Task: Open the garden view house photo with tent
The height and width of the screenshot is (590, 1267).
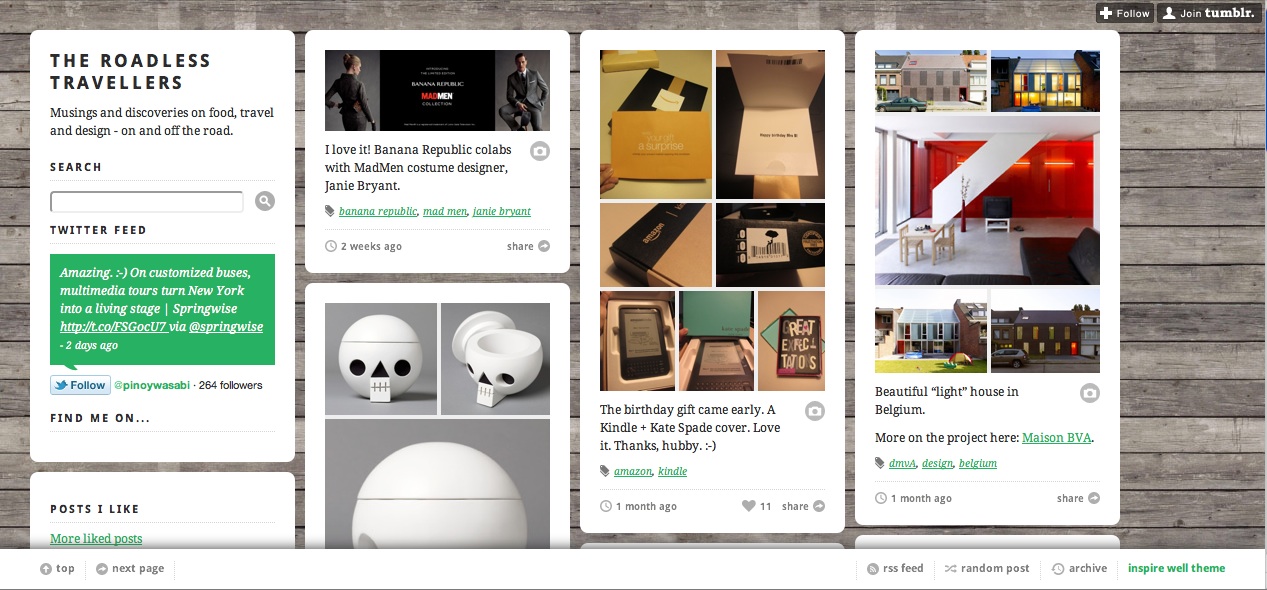Action: (931, 331)
